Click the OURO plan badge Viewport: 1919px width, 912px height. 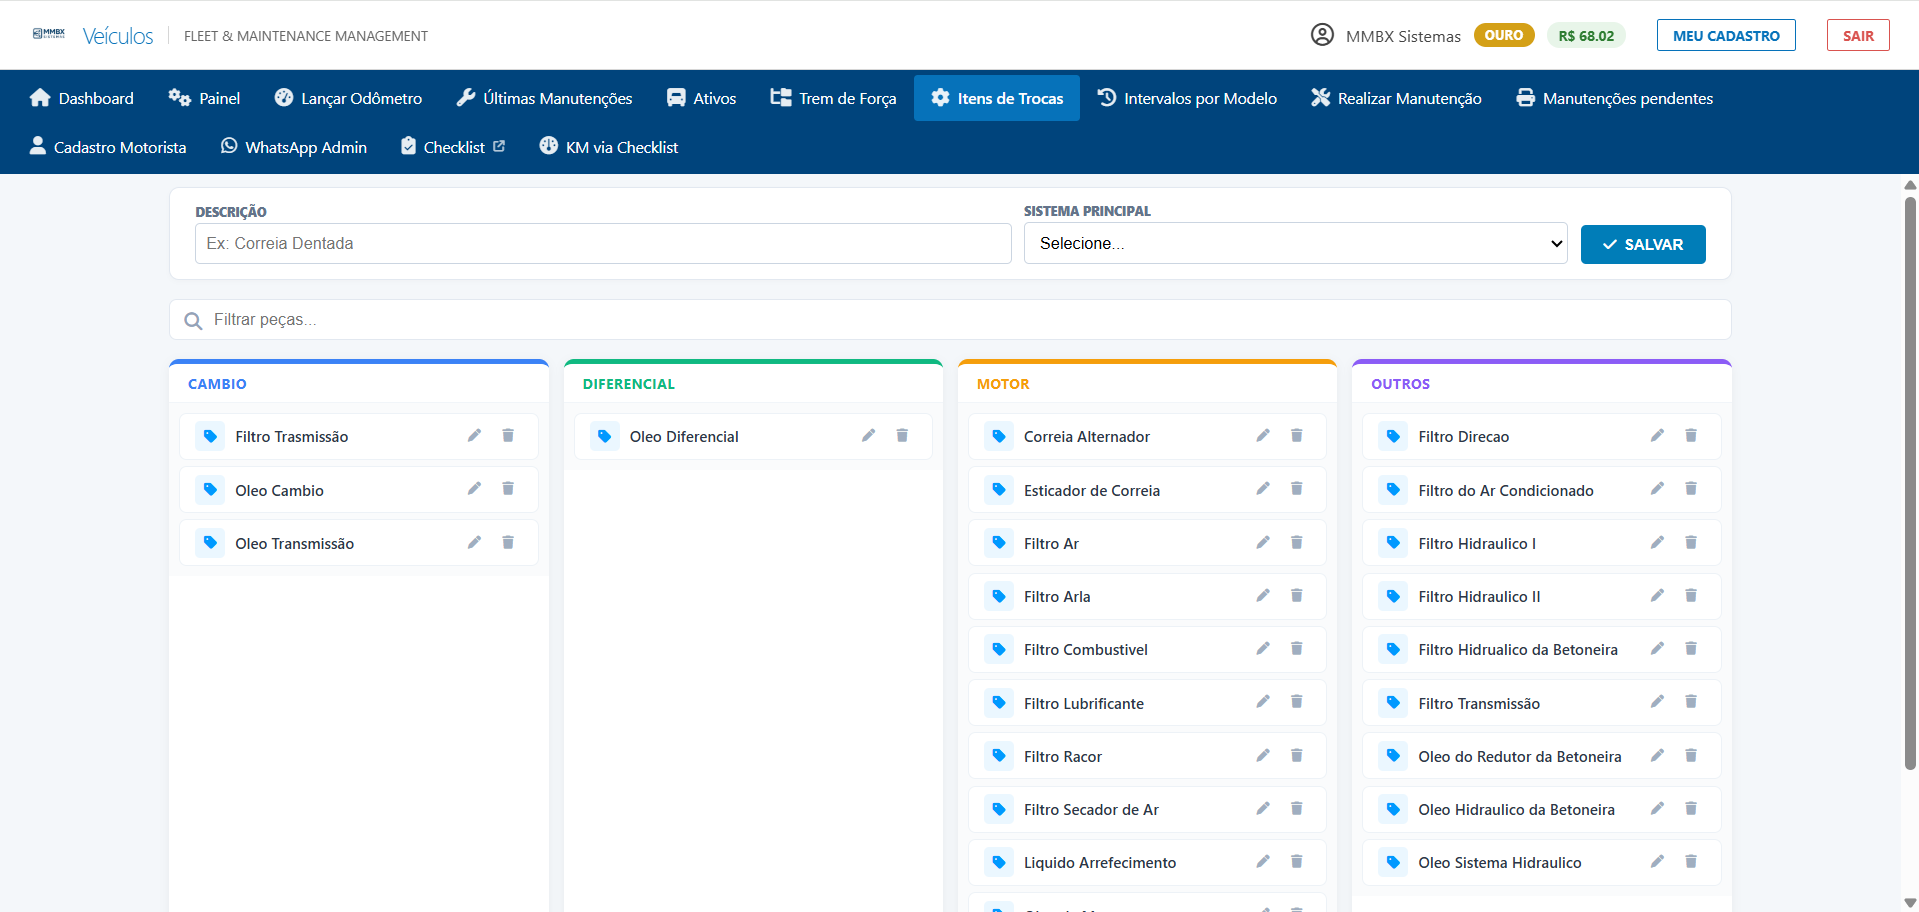click(x=1503, y=35)
